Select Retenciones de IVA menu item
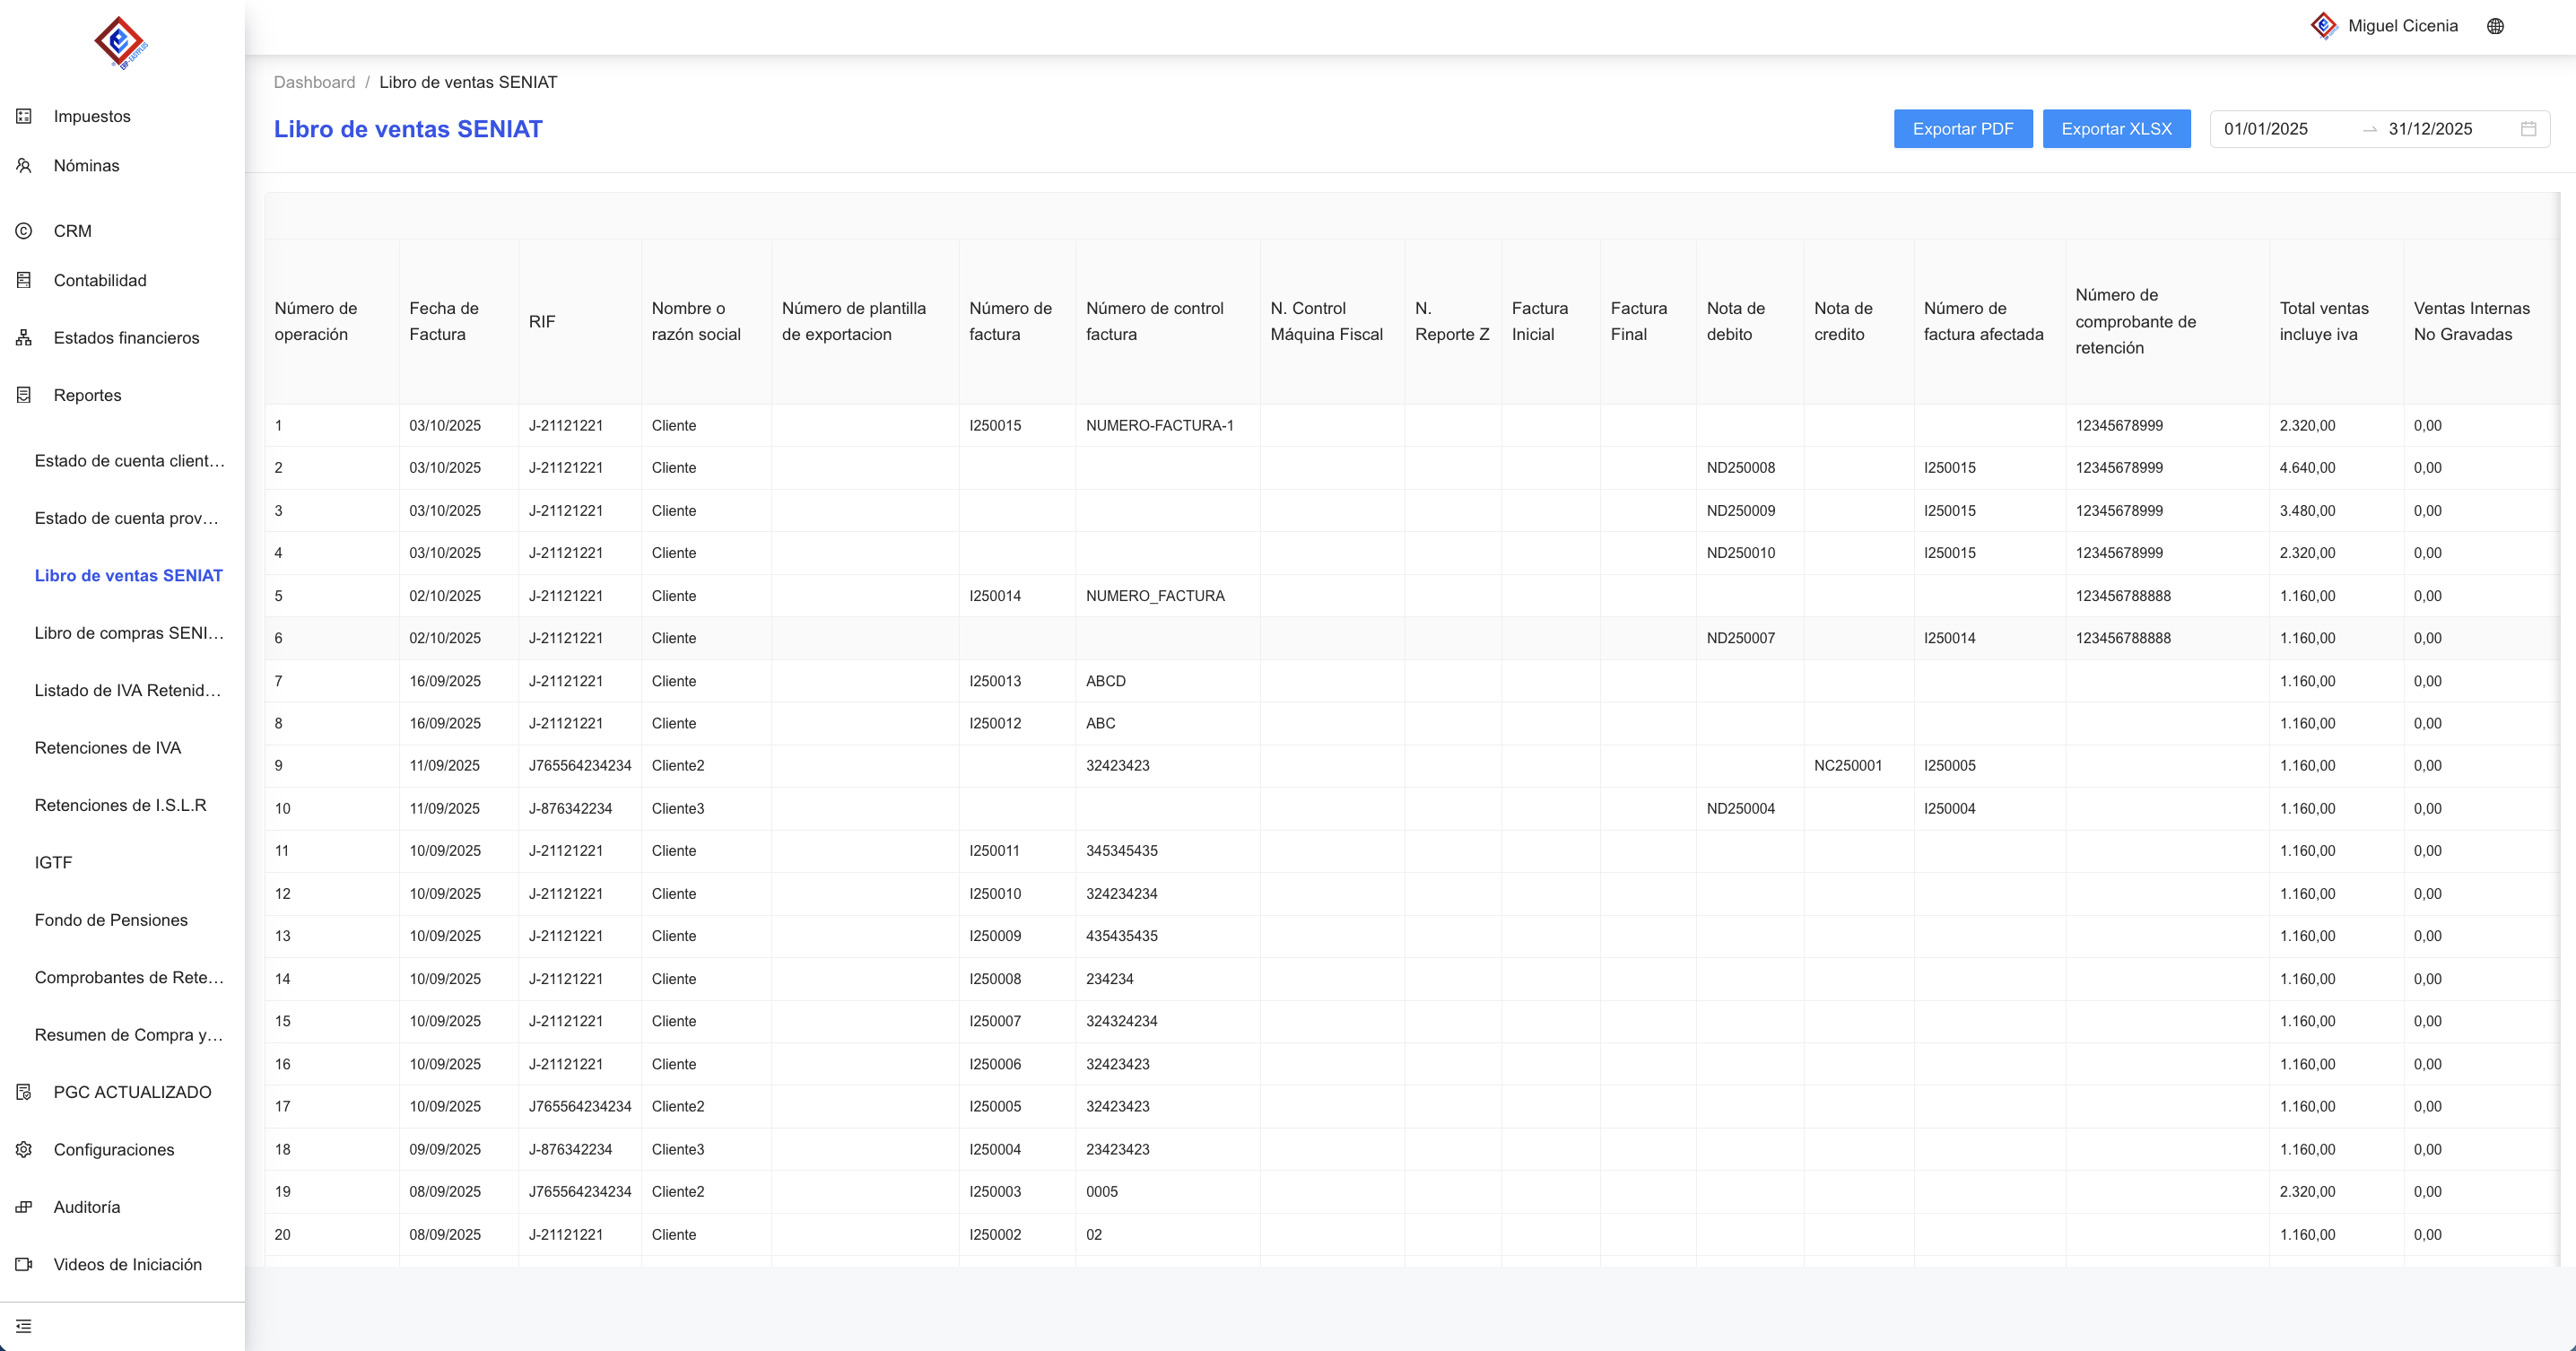Screen dimensions: 2576x1351 point(108,748)
